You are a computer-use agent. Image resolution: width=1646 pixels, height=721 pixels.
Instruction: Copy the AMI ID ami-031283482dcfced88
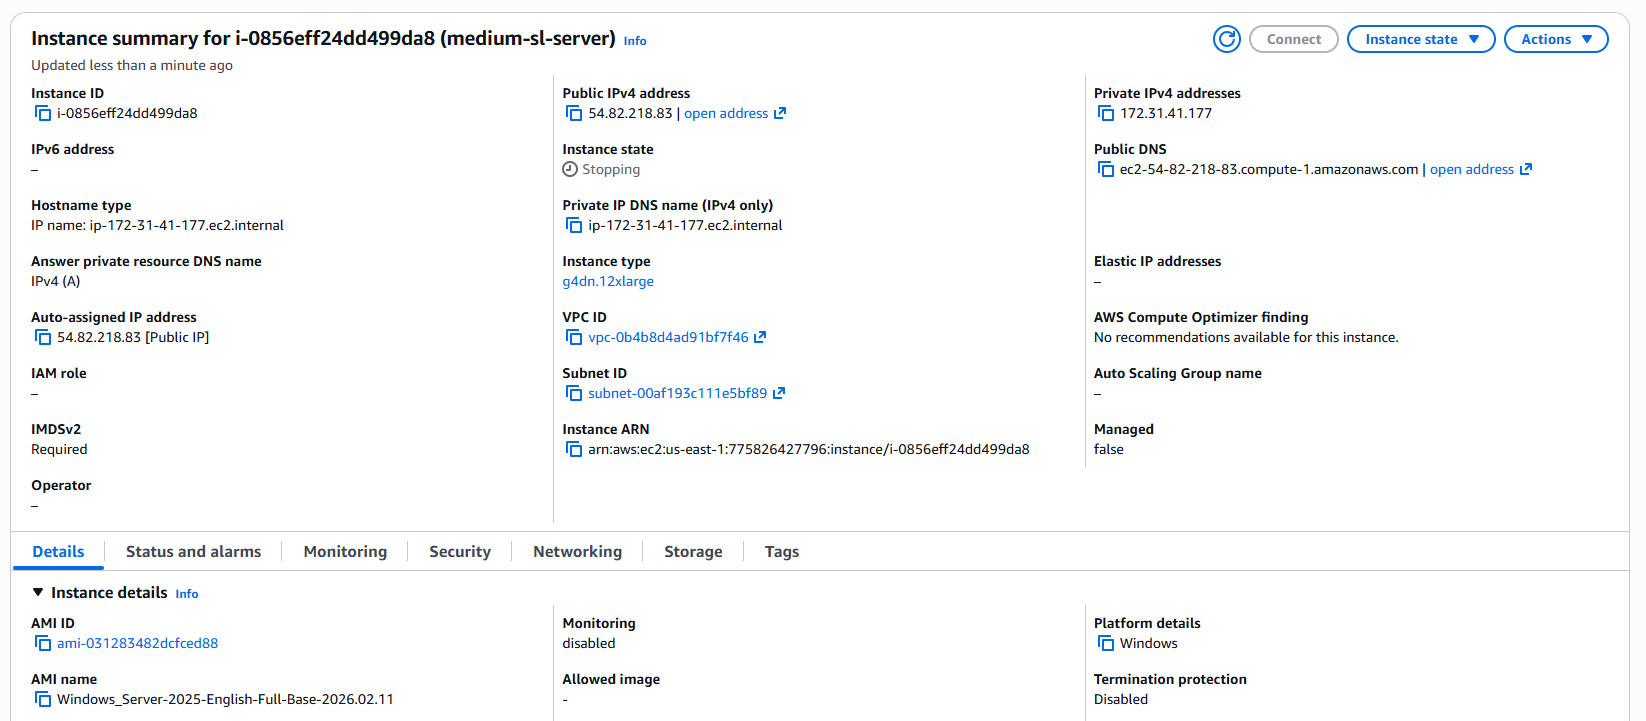coord(43,643)
